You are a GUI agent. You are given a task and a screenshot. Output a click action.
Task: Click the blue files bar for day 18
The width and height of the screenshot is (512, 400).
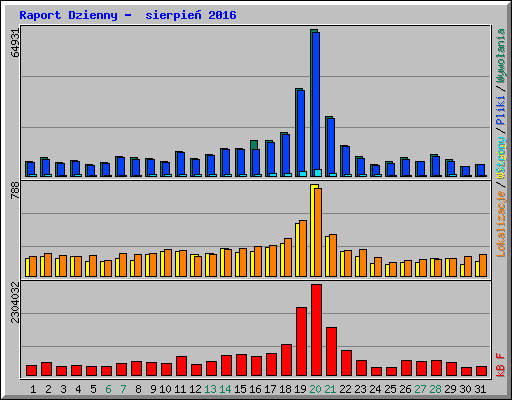[286, 155]
